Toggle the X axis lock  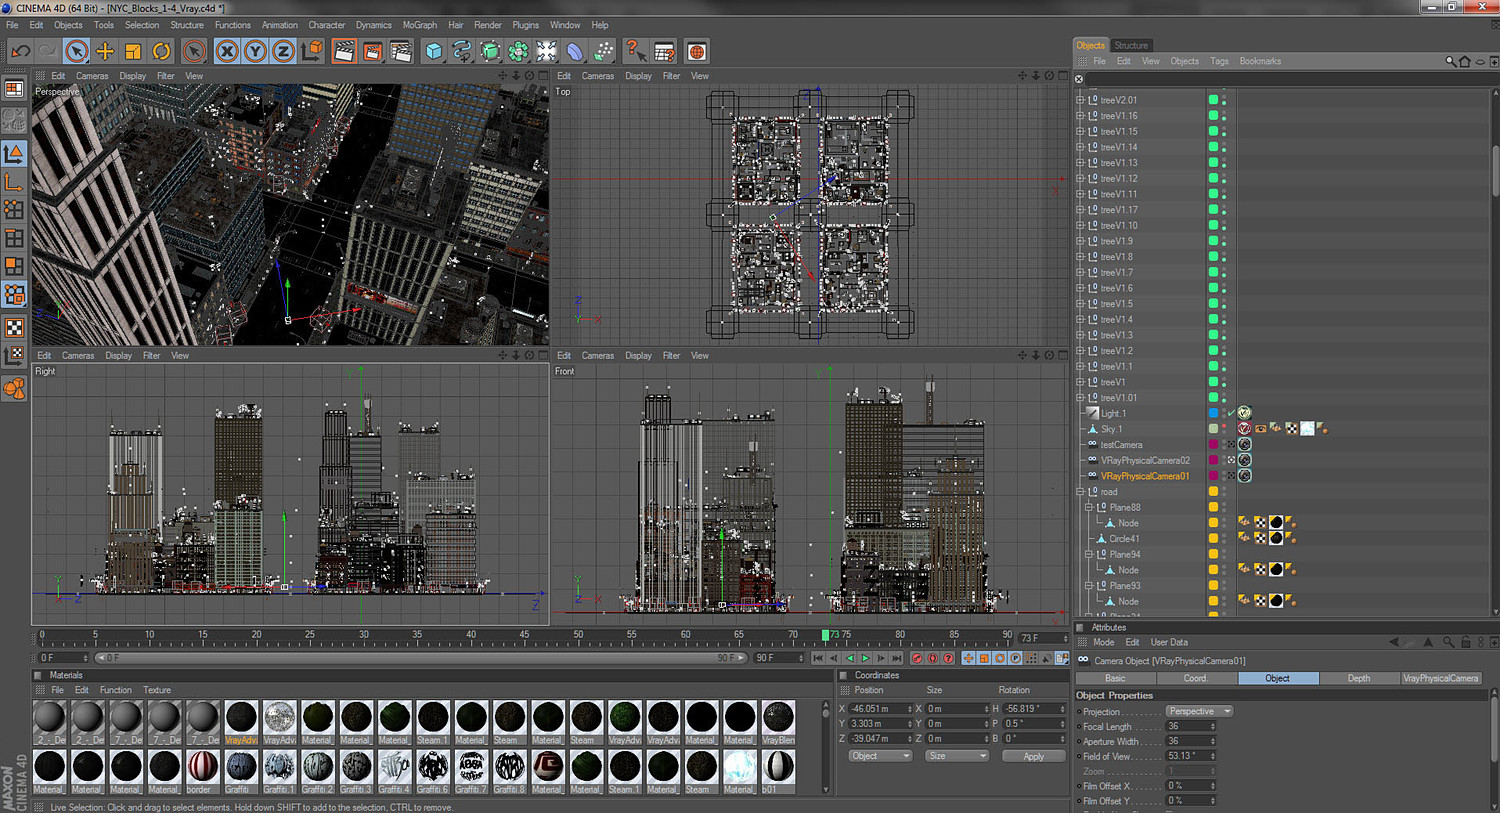227,51
